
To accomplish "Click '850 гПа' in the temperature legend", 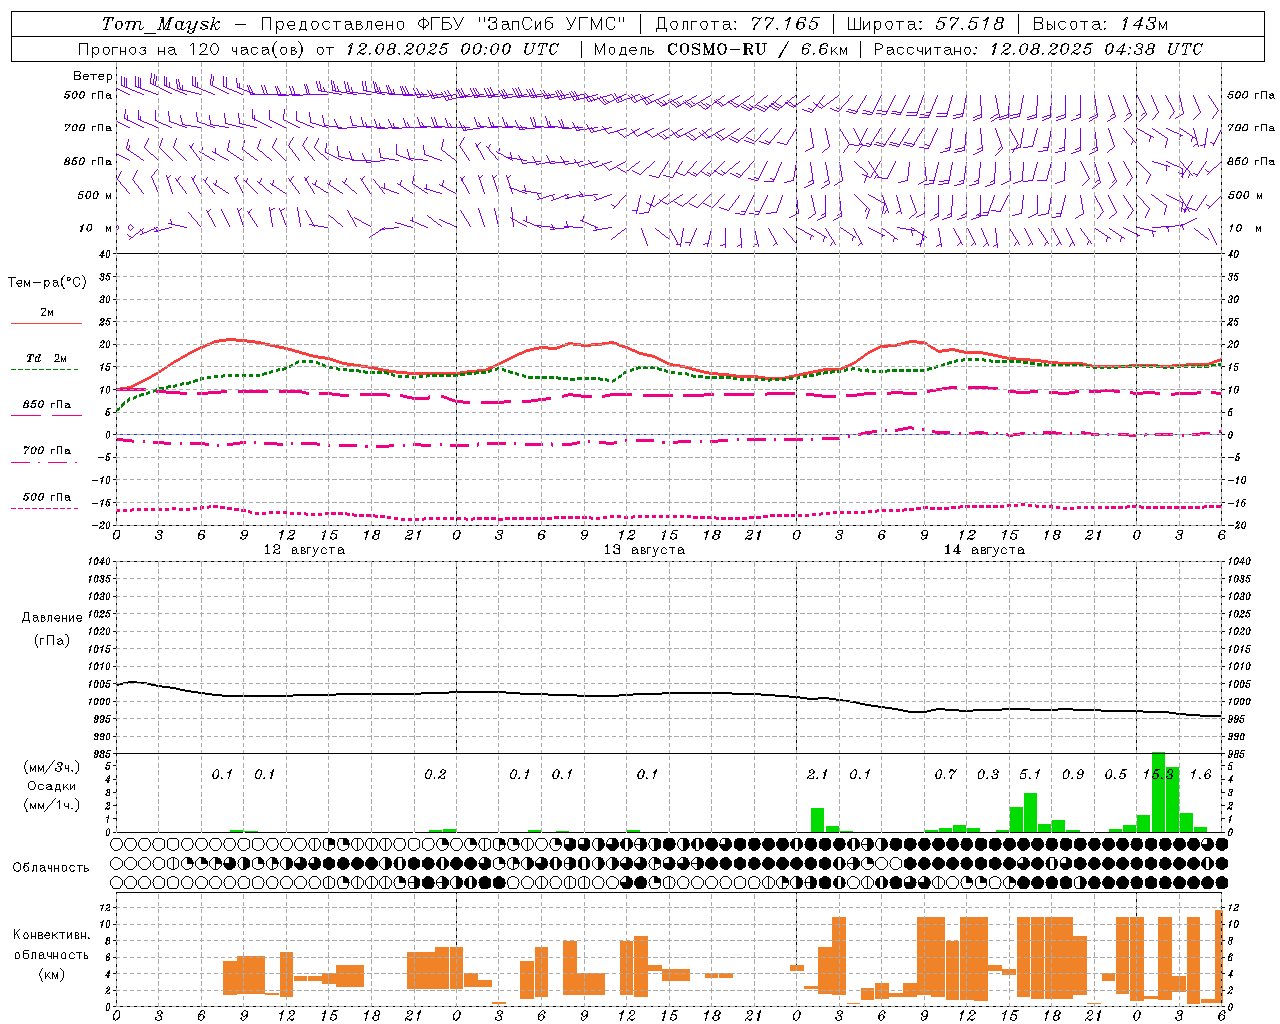I will click(x=46, y=405).
